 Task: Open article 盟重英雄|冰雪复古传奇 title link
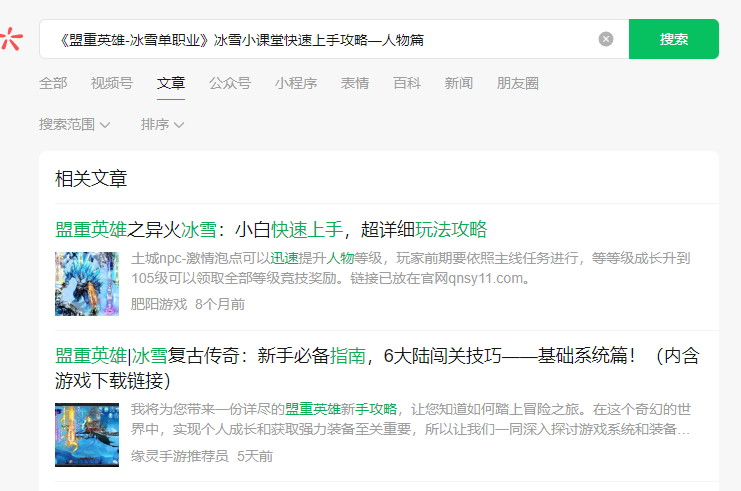click(377, 368)
